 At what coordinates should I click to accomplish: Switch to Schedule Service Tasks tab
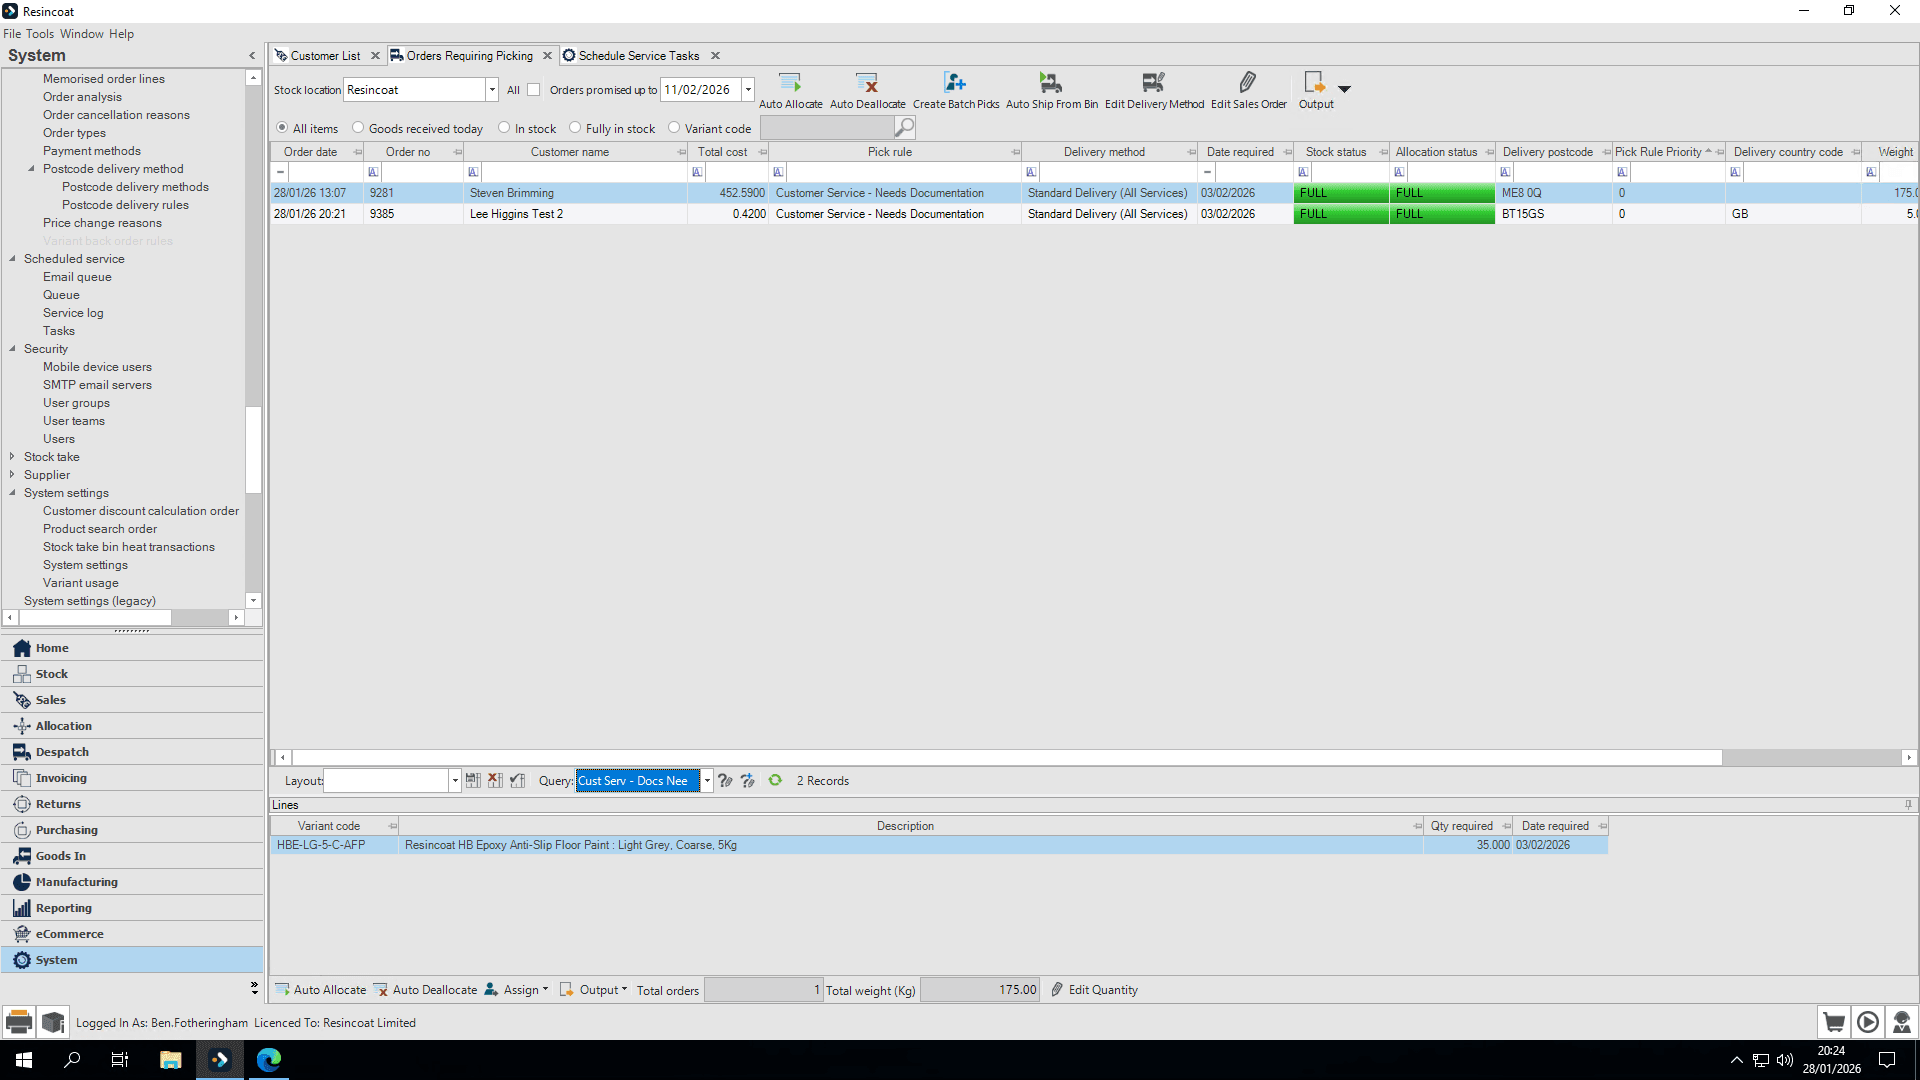coord(639,56)
